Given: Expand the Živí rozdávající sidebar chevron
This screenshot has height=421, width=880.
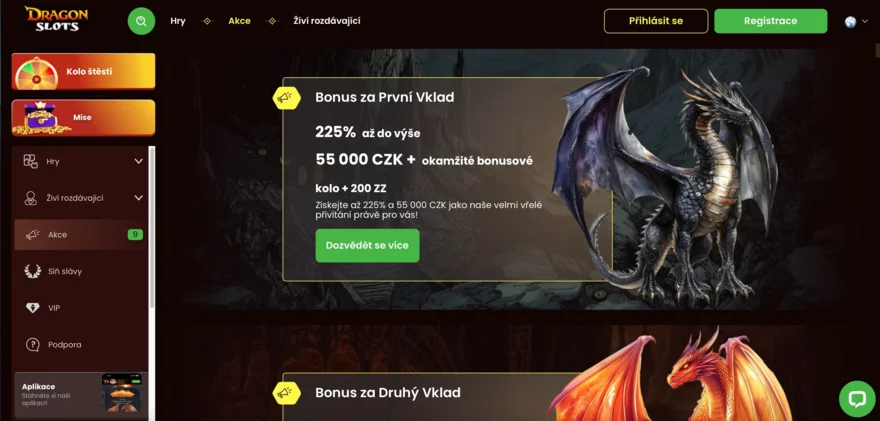Looking at the screenshot, I should 139,198.
